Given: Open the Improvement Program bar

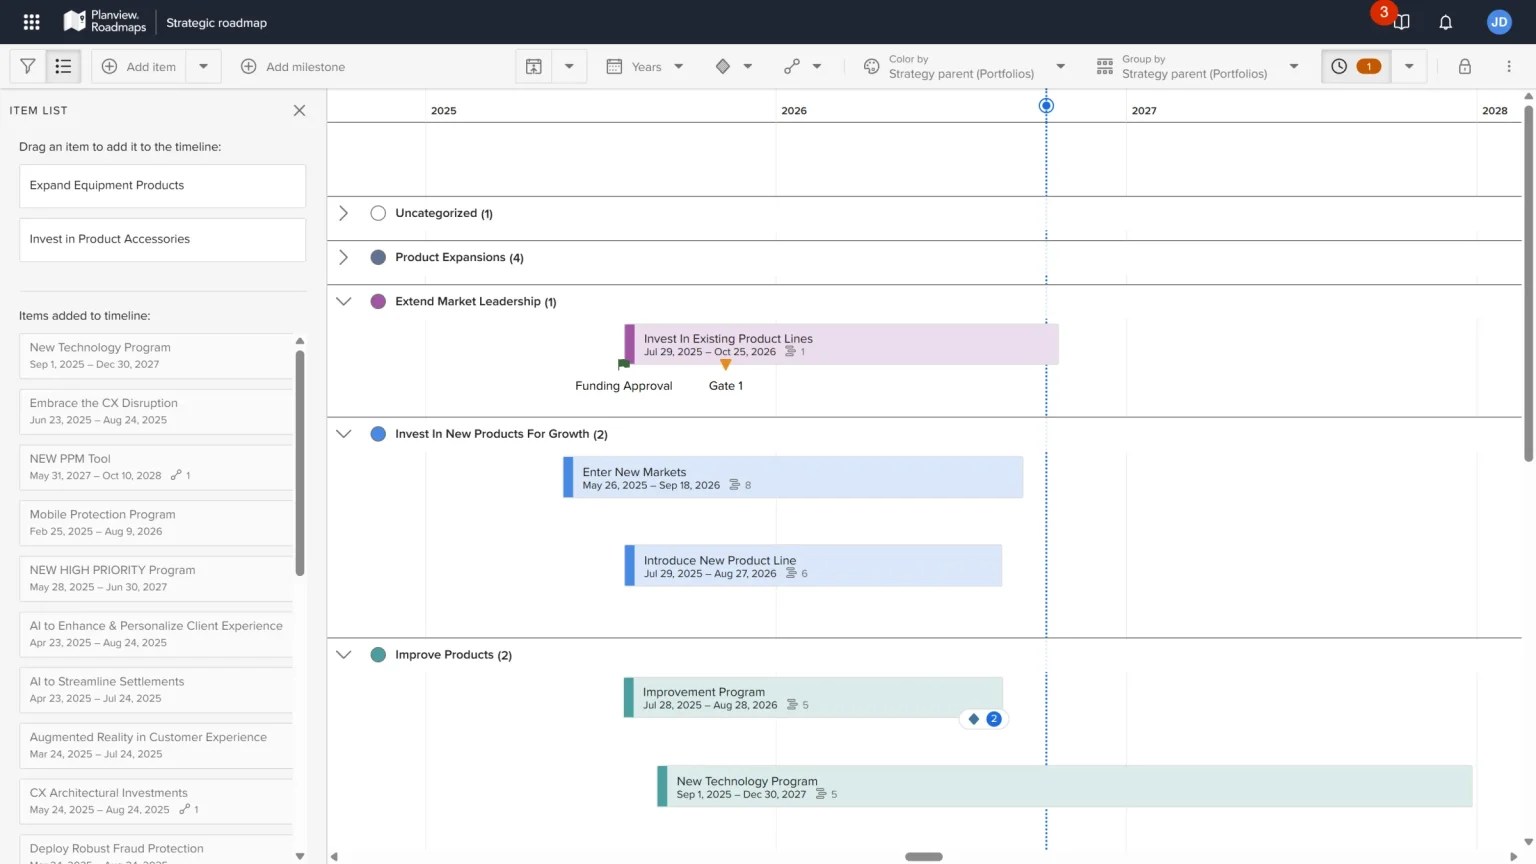Looking at the screenshot, I should pos(813,697).
